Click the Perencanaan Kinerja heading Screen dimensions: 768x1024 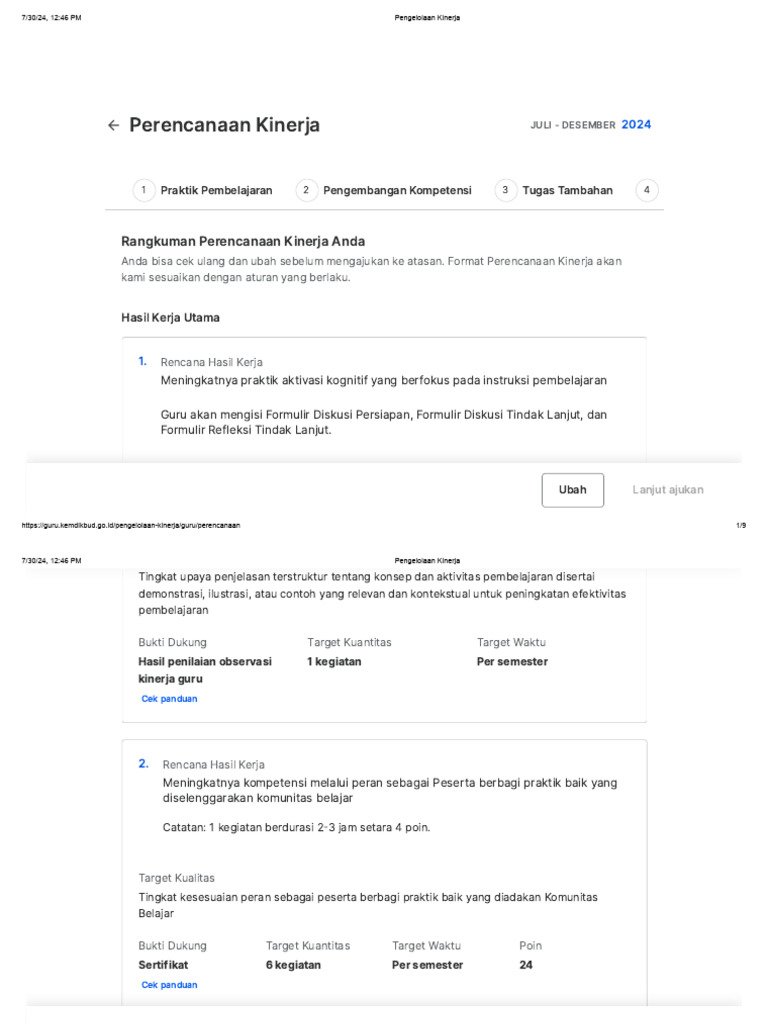(224, 125)
